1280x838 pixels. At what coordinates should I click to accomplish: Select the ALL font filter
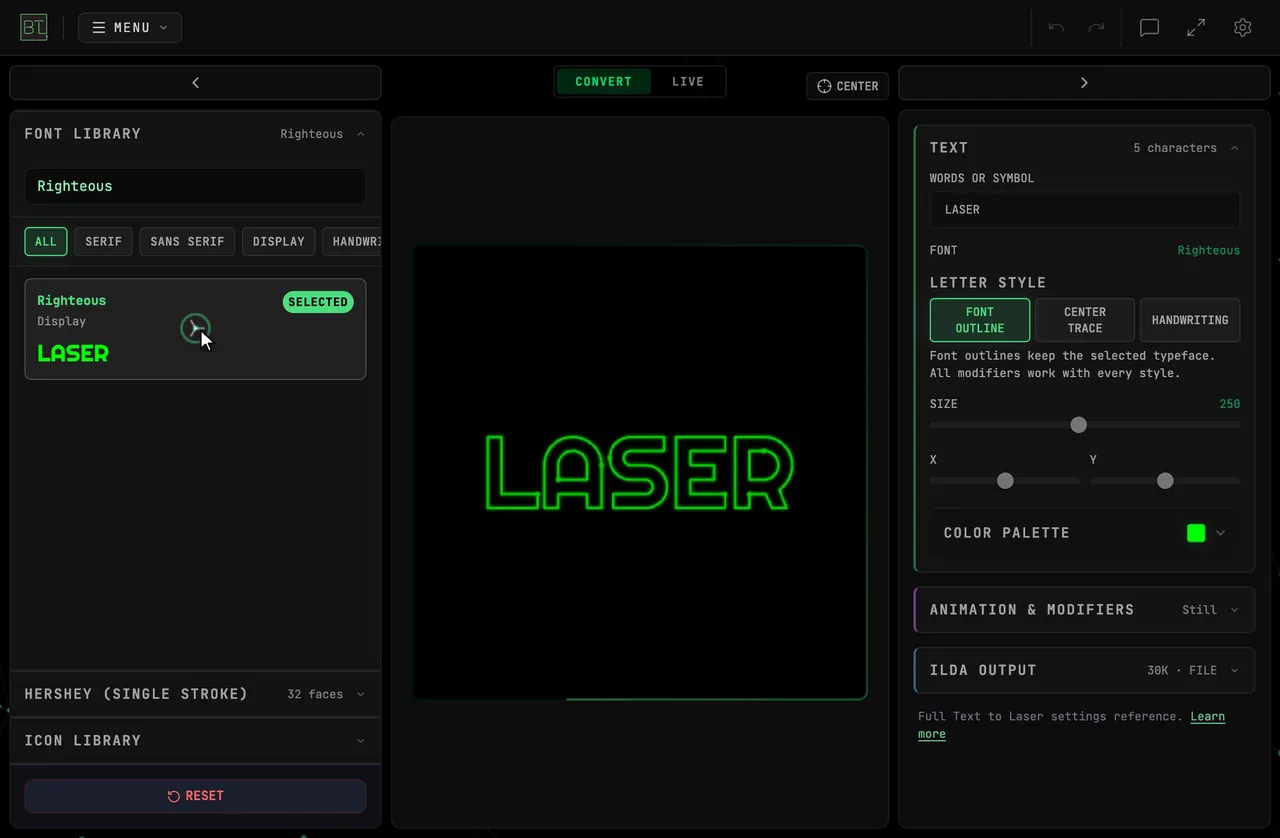tap(46, 242)
